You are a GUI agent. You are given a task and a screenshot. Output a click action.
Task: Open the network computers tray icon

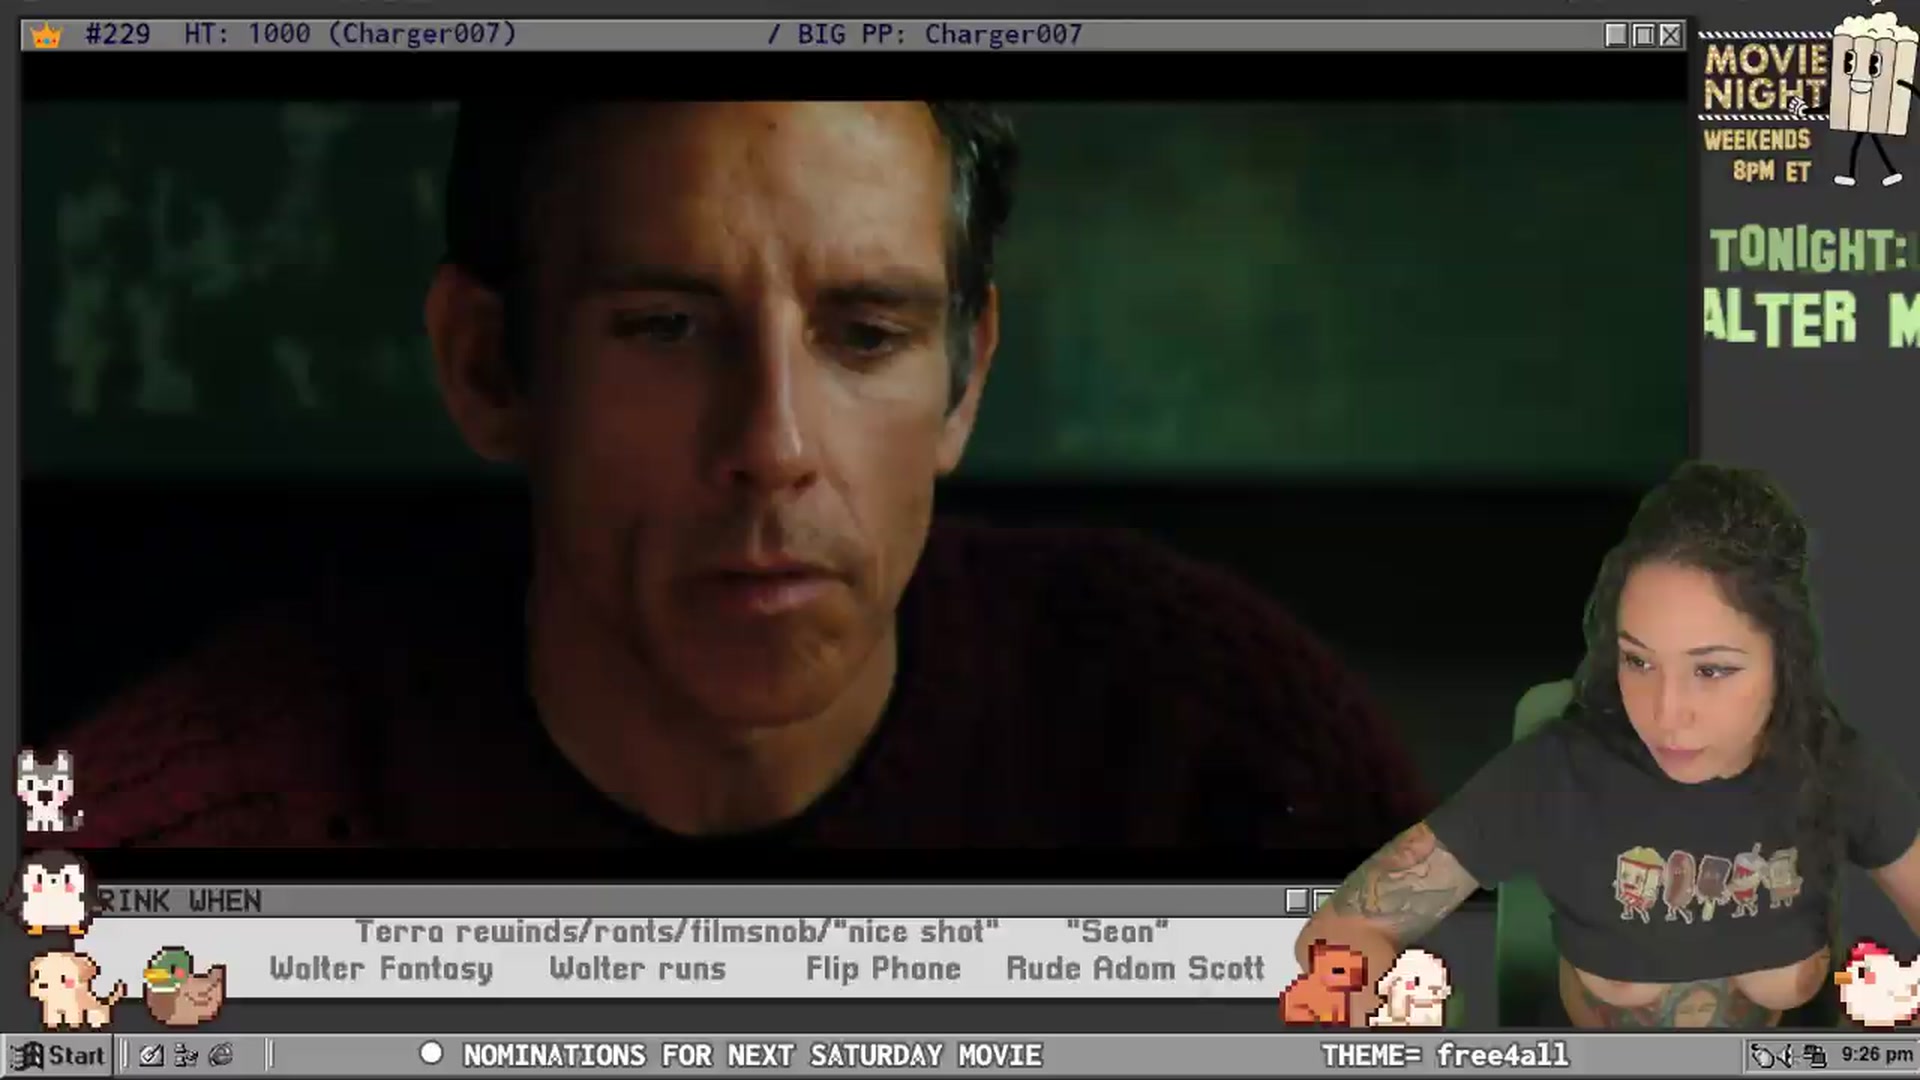click(x=1816, y=1055)
